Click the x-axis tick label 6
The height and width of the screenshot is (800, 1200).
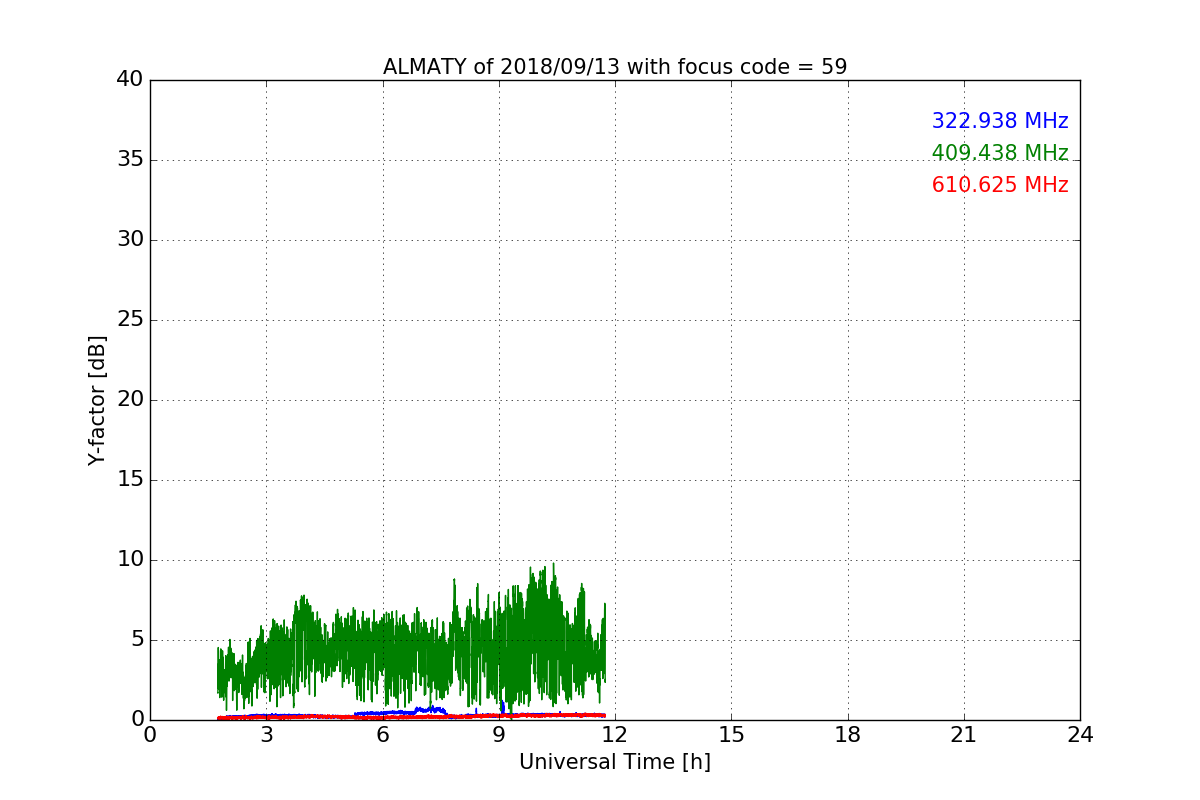pyautogui.click(x=382, y=735)
